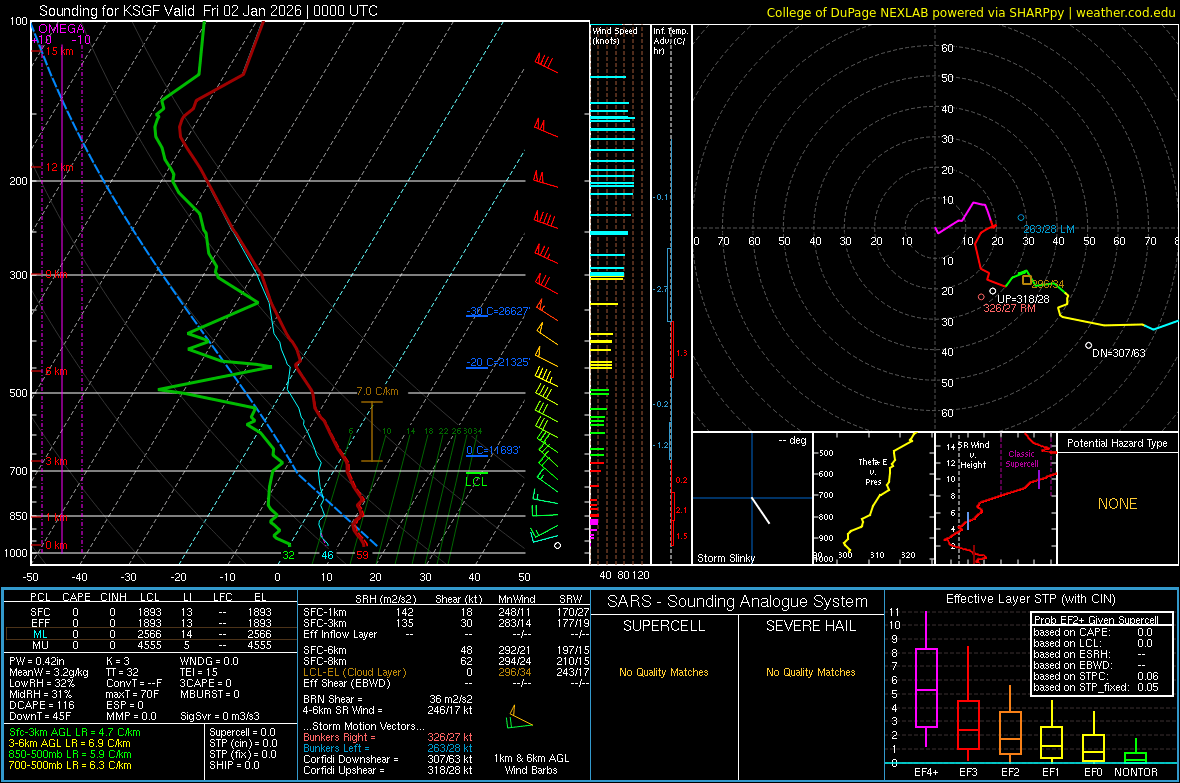Click the '0 C=14693'' freezing level label
Screen dimensions: 1180x783
(493, 450)
